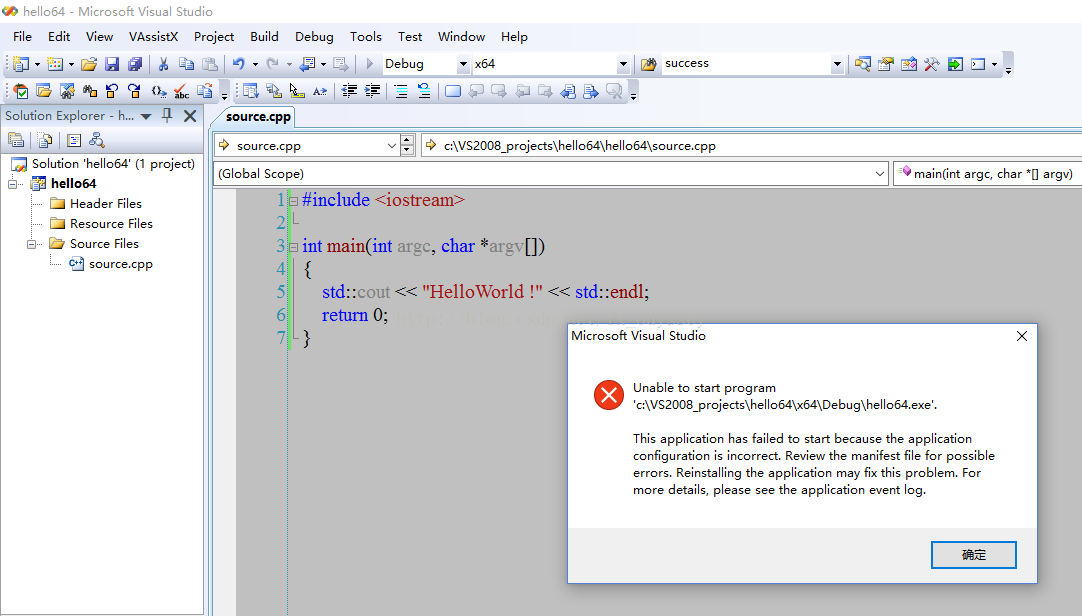Click the Start Page green arrow icon
Screen dimensions: 1082x616
tap(955, 64)
